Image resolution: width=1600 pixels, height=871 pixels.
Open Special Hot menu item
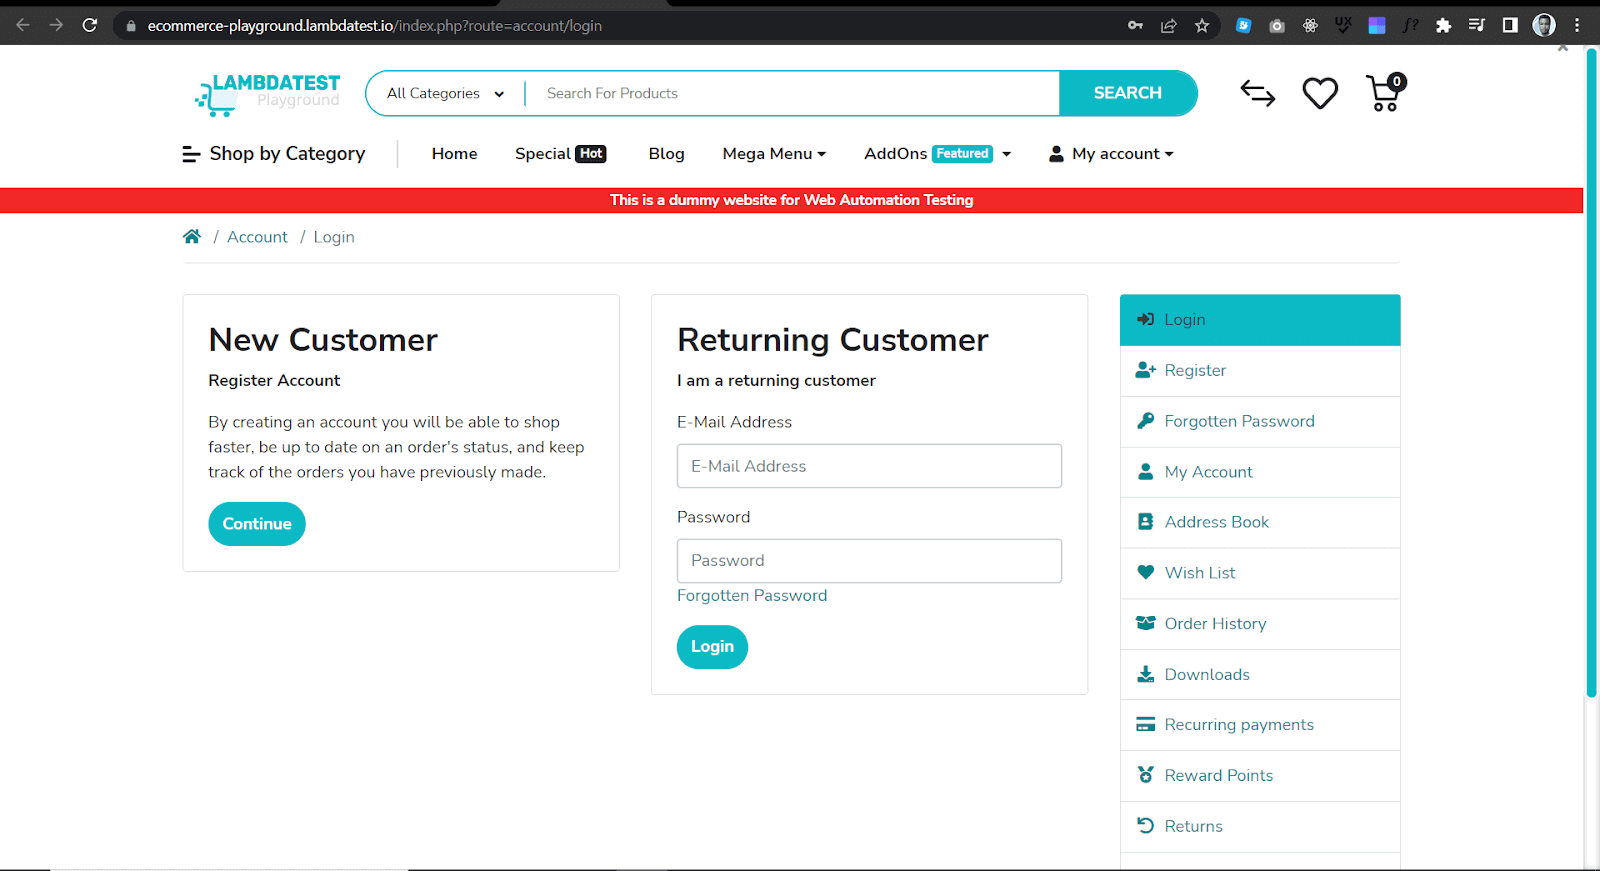[561, 154]
